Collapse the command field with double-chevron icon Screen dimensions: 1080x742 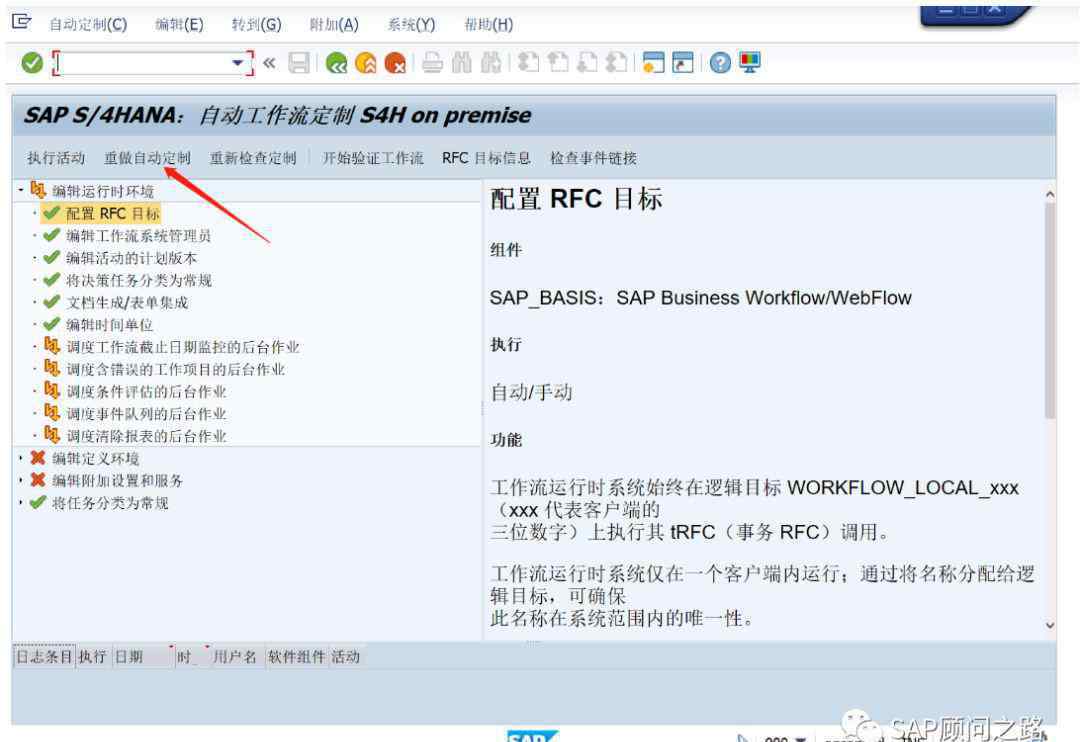tap(269, 63)
